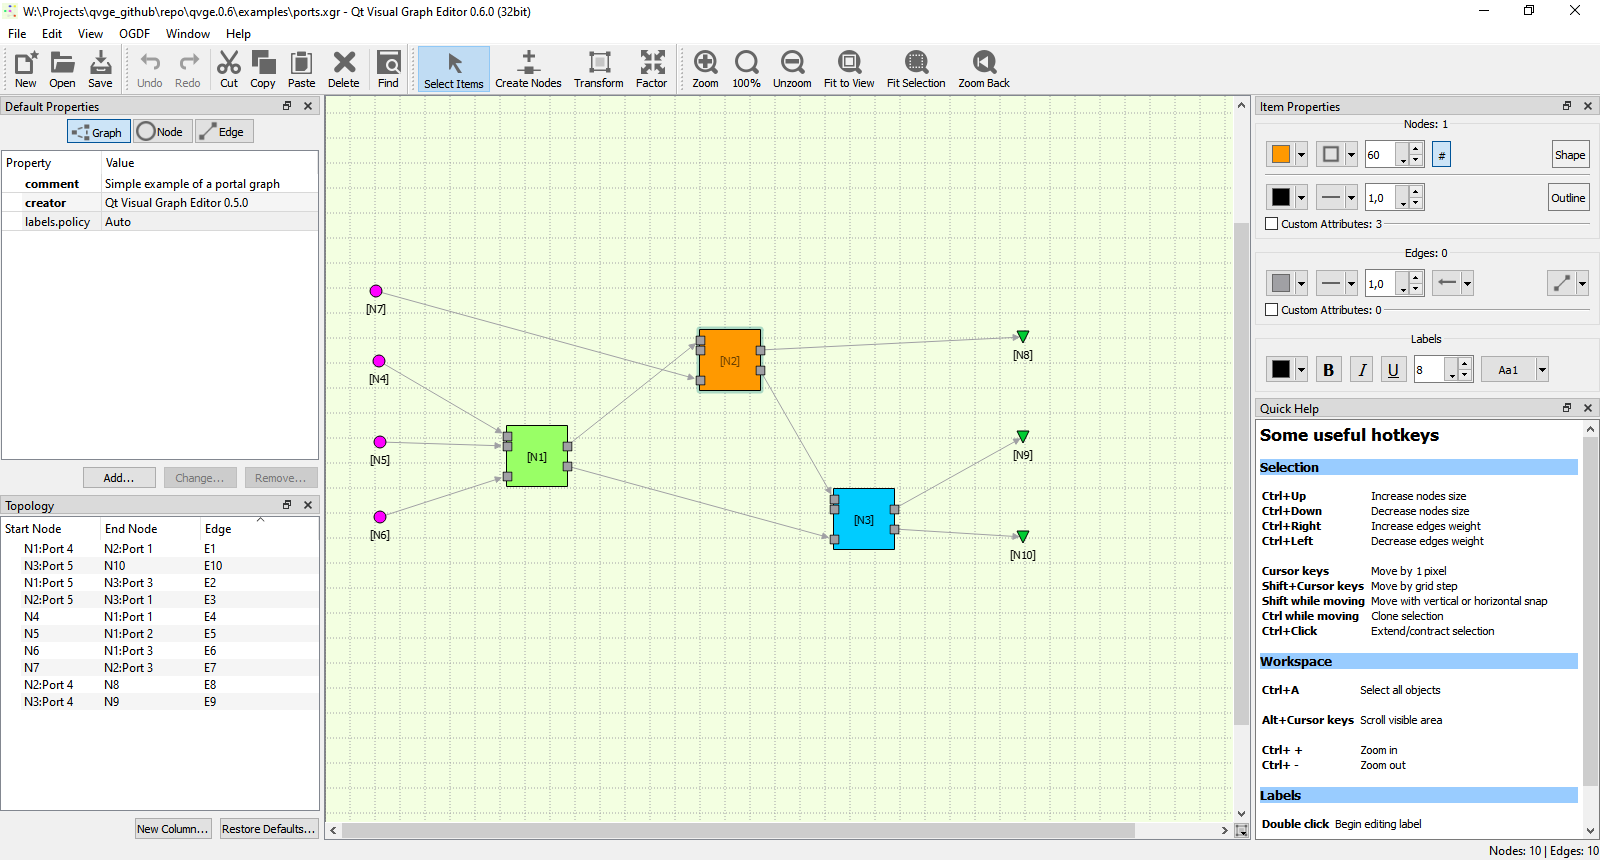Open the Find tool
The height and width of the screenshot is (860, 1600).
pyautogui.click(x=388, y=69)
